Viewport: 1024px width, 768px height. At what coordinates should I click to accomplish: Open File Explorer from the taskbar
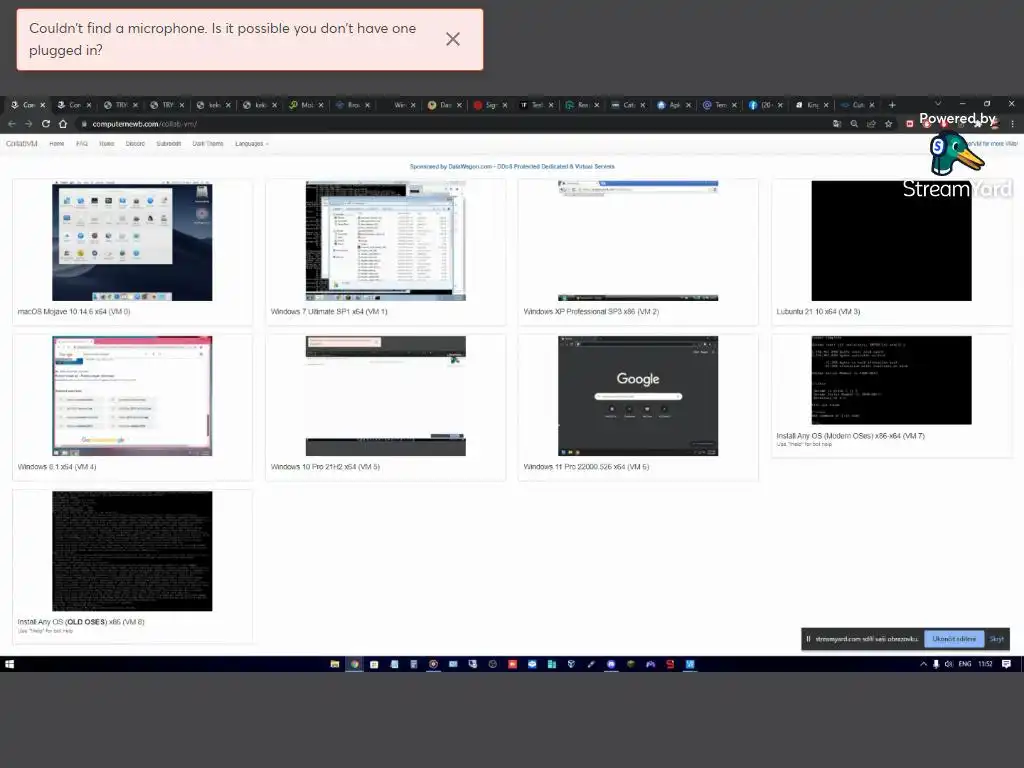335,664
